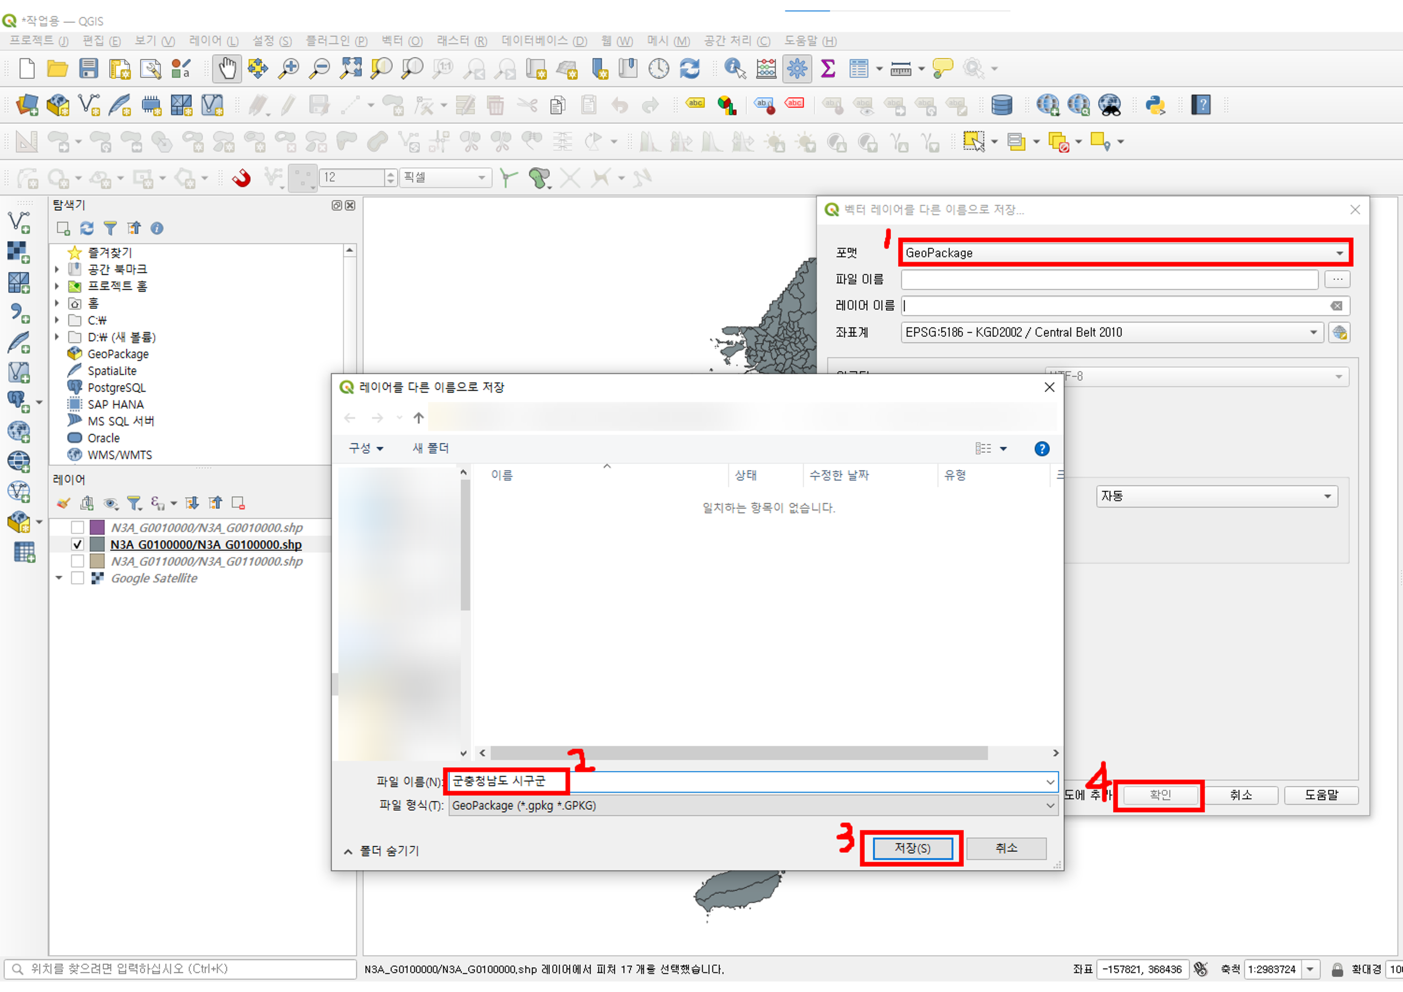Click the 확인 OK button in vector save dialog
1403x992 pixels.
[x=1160, y=796]
